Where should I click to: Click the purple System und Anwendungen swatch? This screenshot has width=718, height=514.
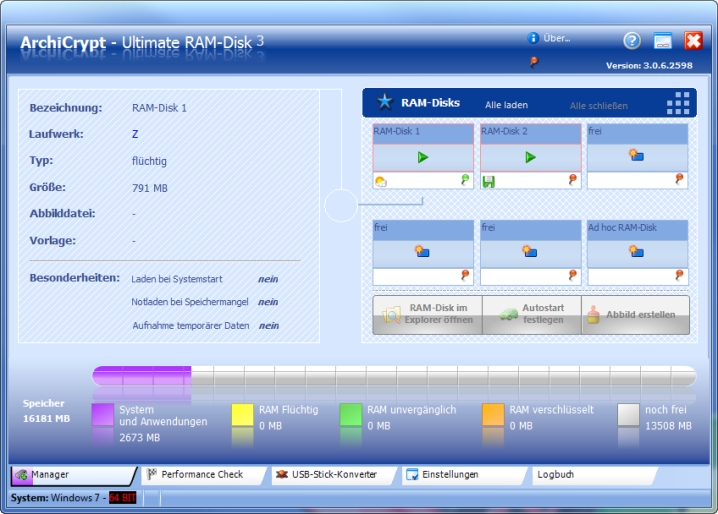(103, 416)
